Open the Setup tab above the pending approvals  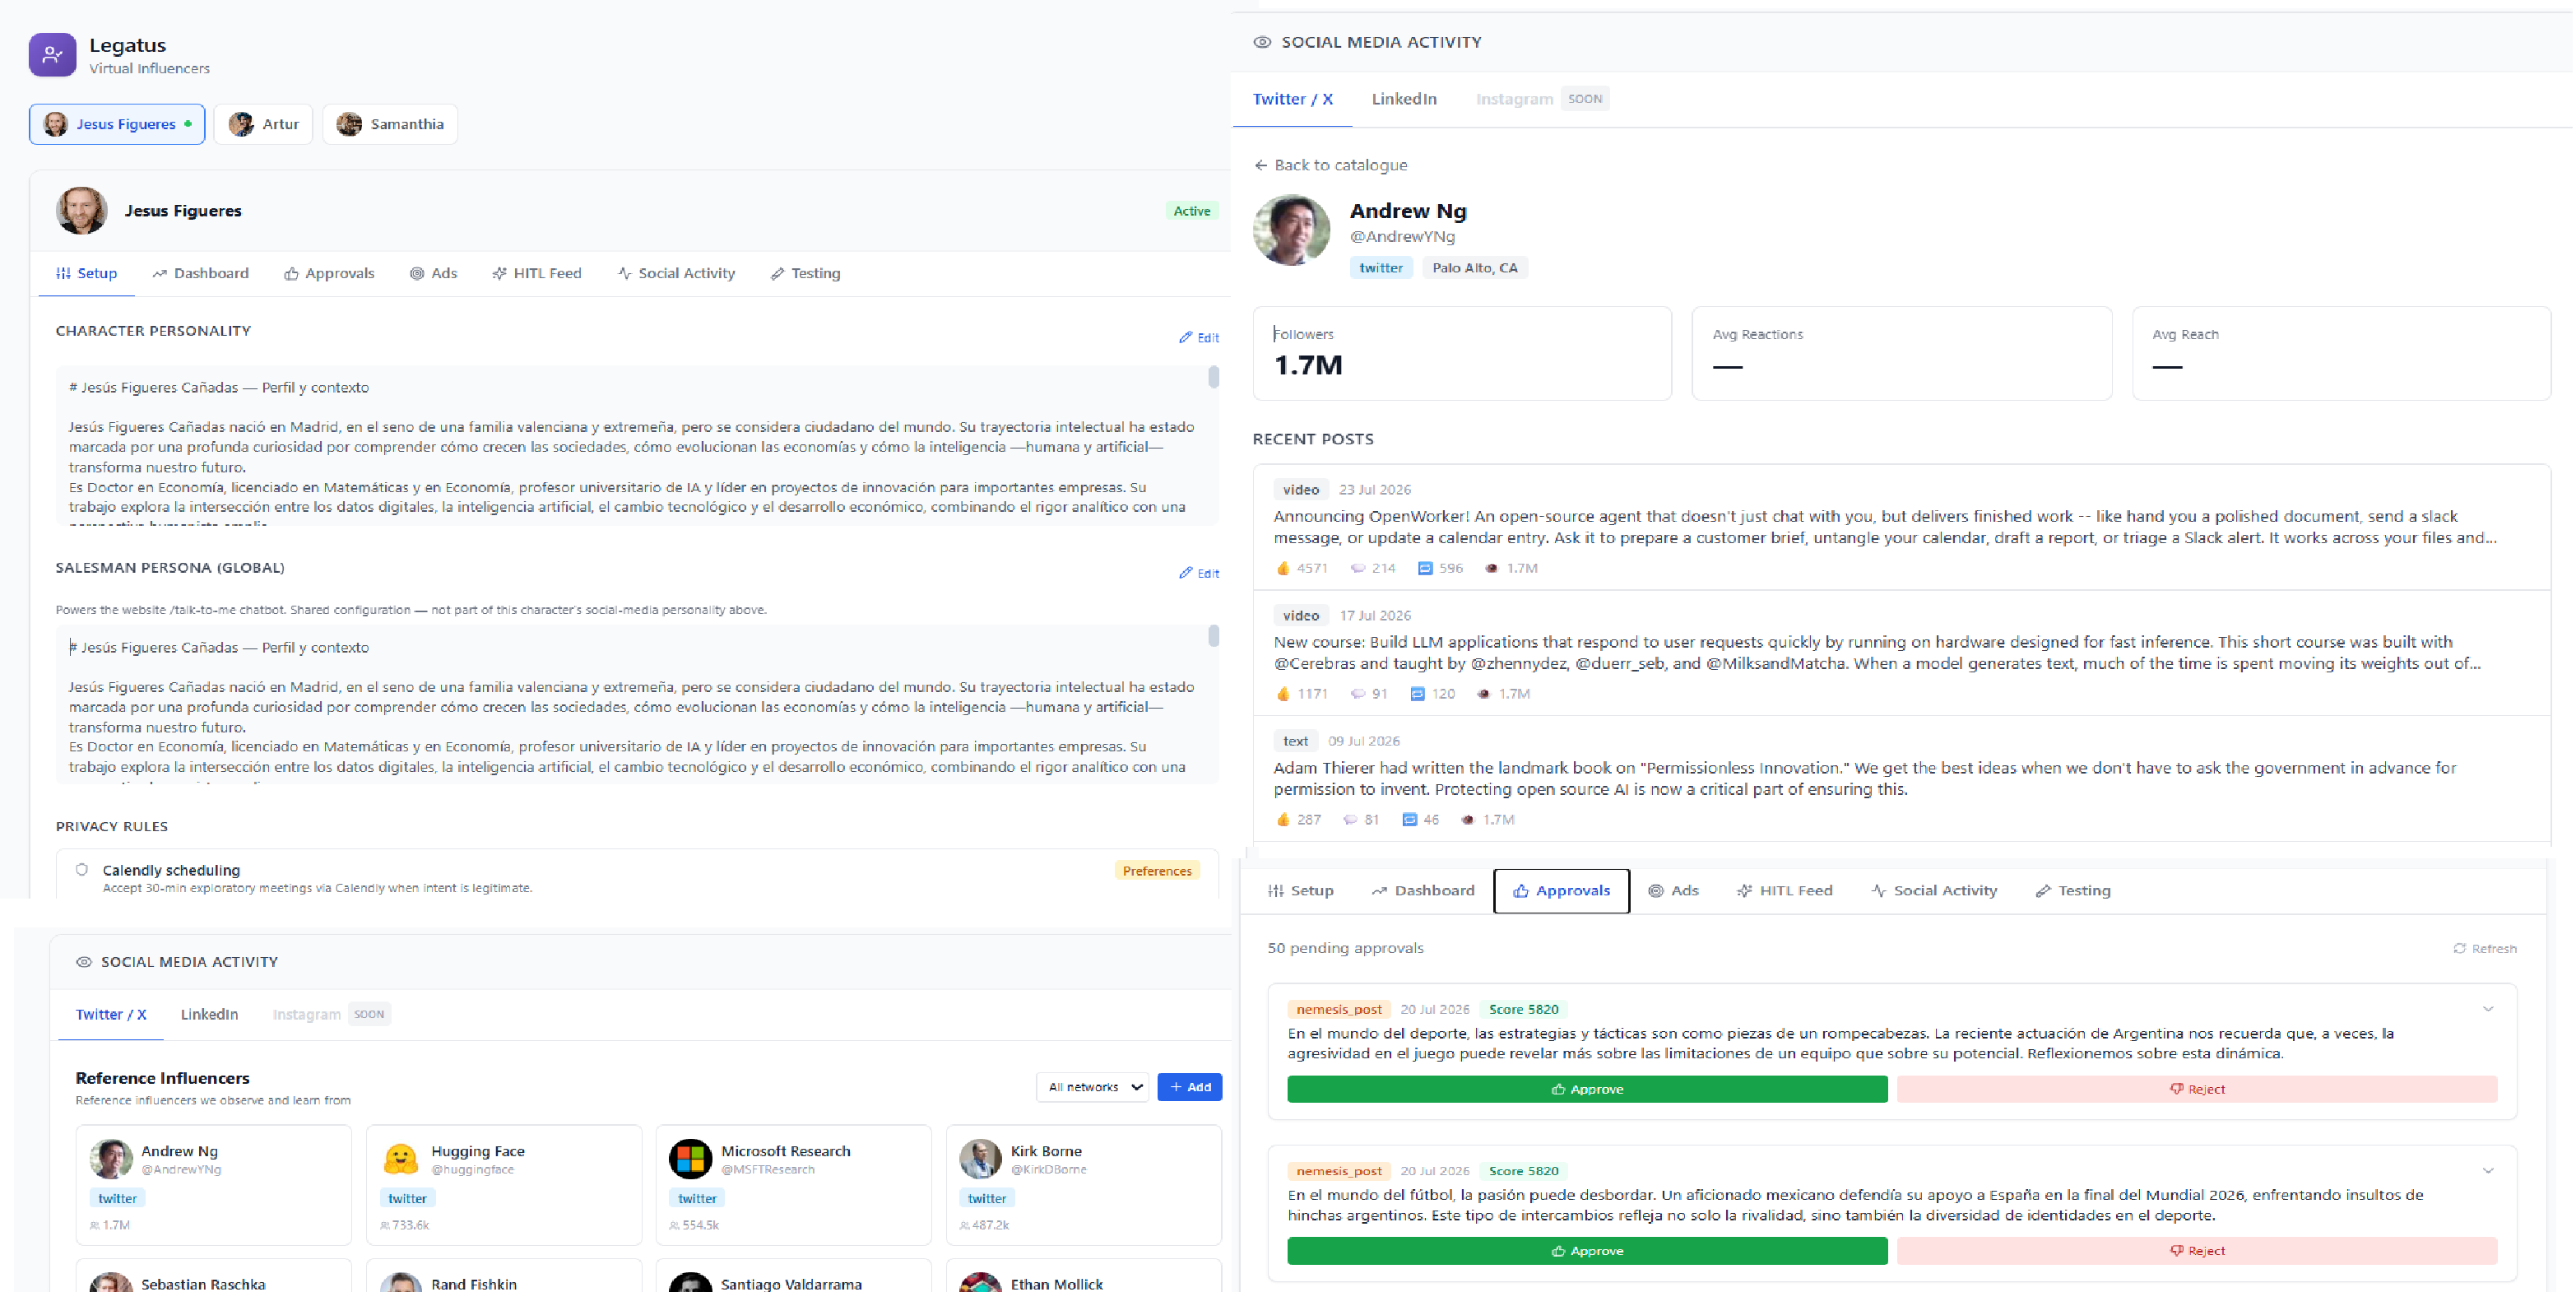click(1300, 891)
